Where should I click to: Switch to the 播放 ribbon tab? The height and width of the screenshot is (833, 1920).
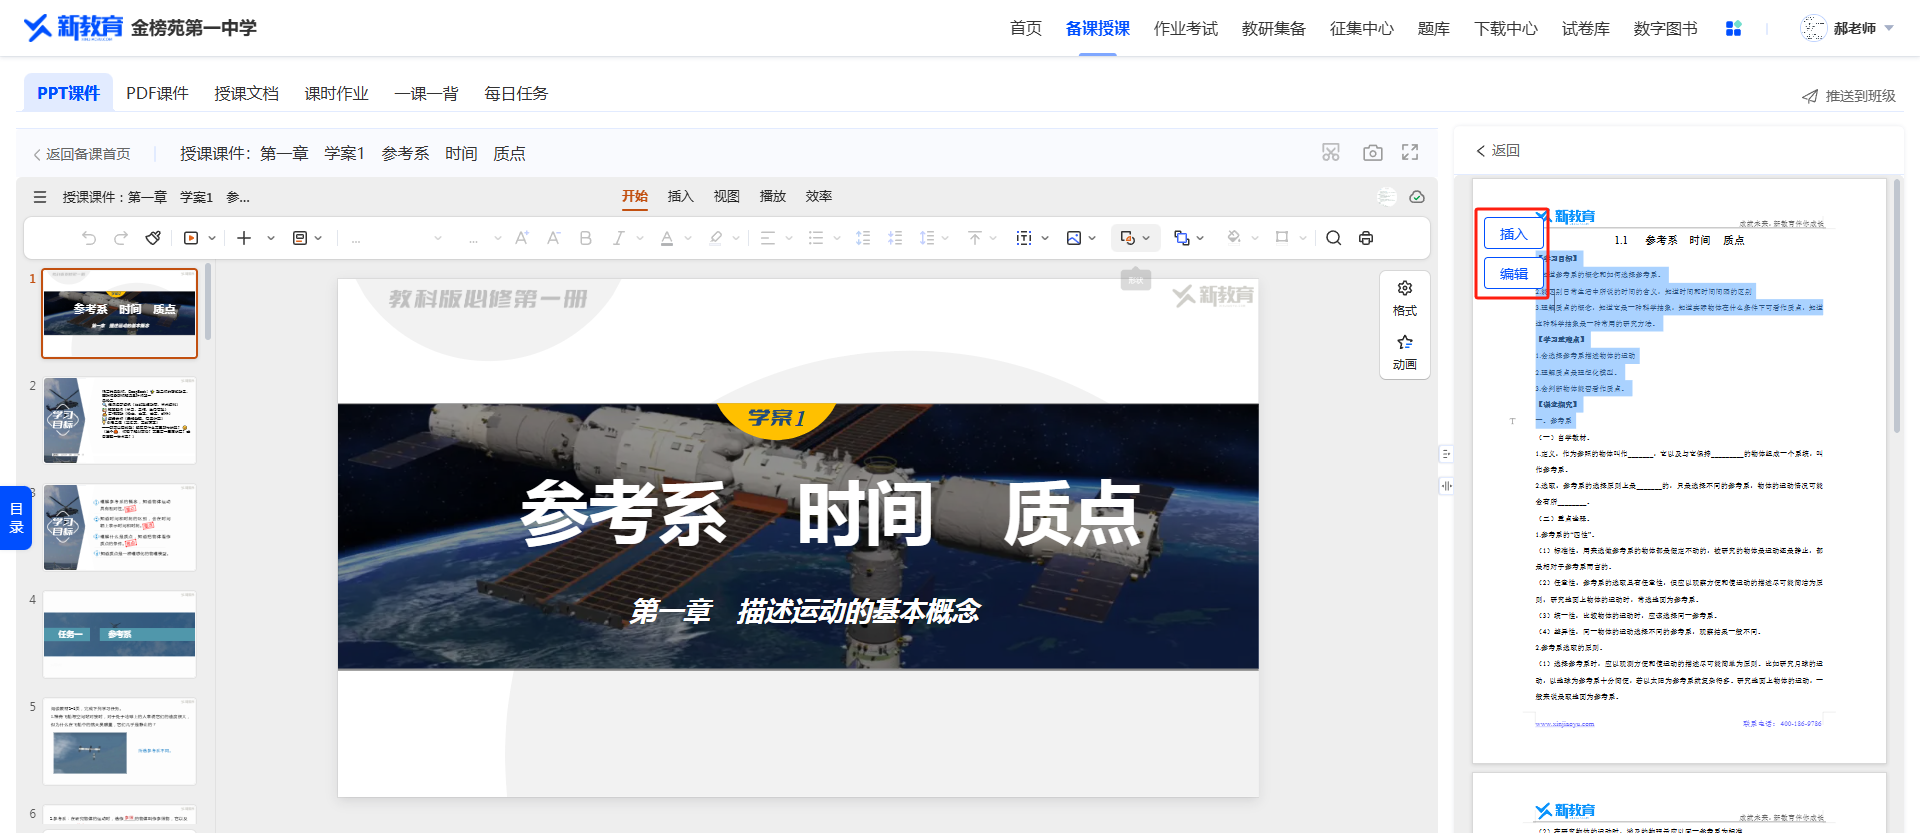tap(772, 196)
